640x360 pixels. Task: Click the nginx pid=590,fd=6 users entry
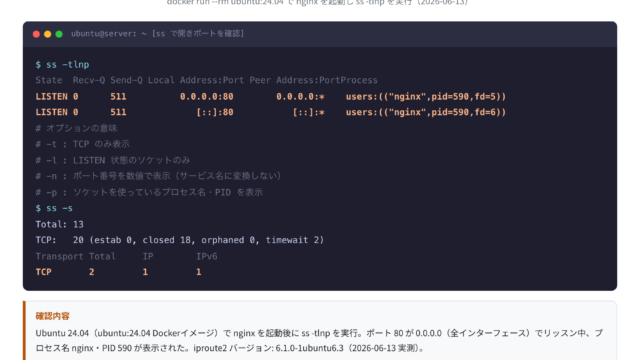(x=426, y=112)
